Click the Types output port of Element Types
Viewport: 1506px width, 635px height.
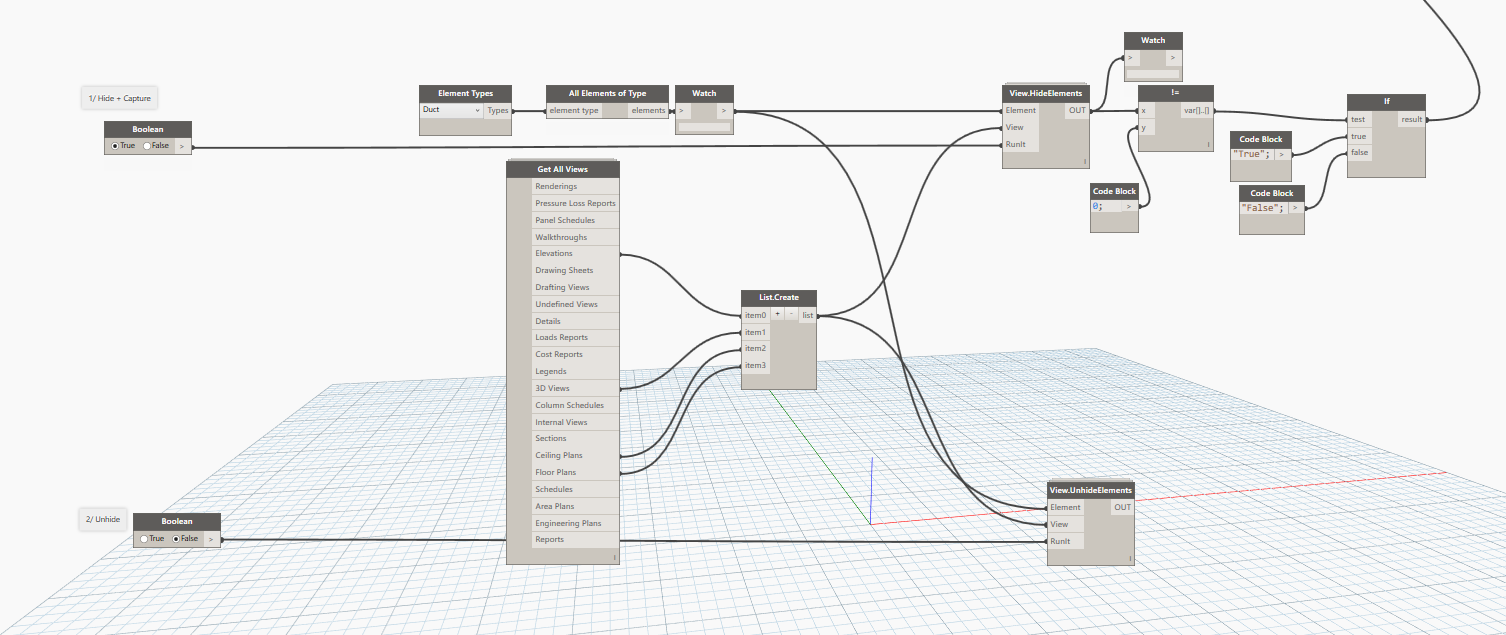pos(498,111)
